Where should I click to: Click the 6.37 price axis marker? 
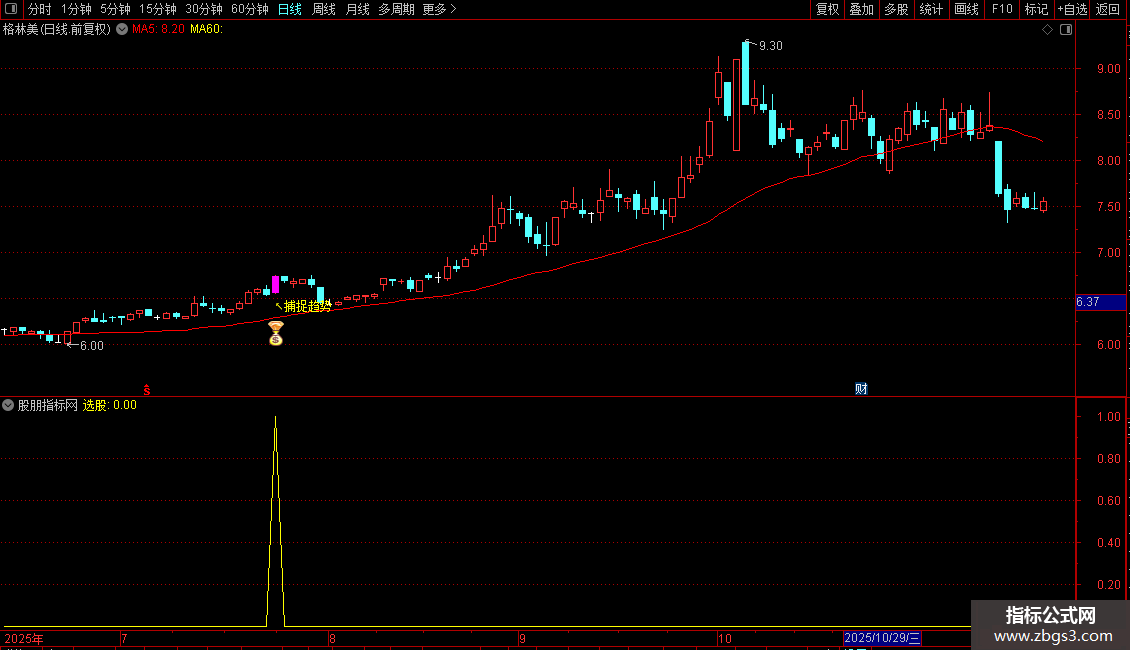pyautogui.click(x=1100, y=302)
